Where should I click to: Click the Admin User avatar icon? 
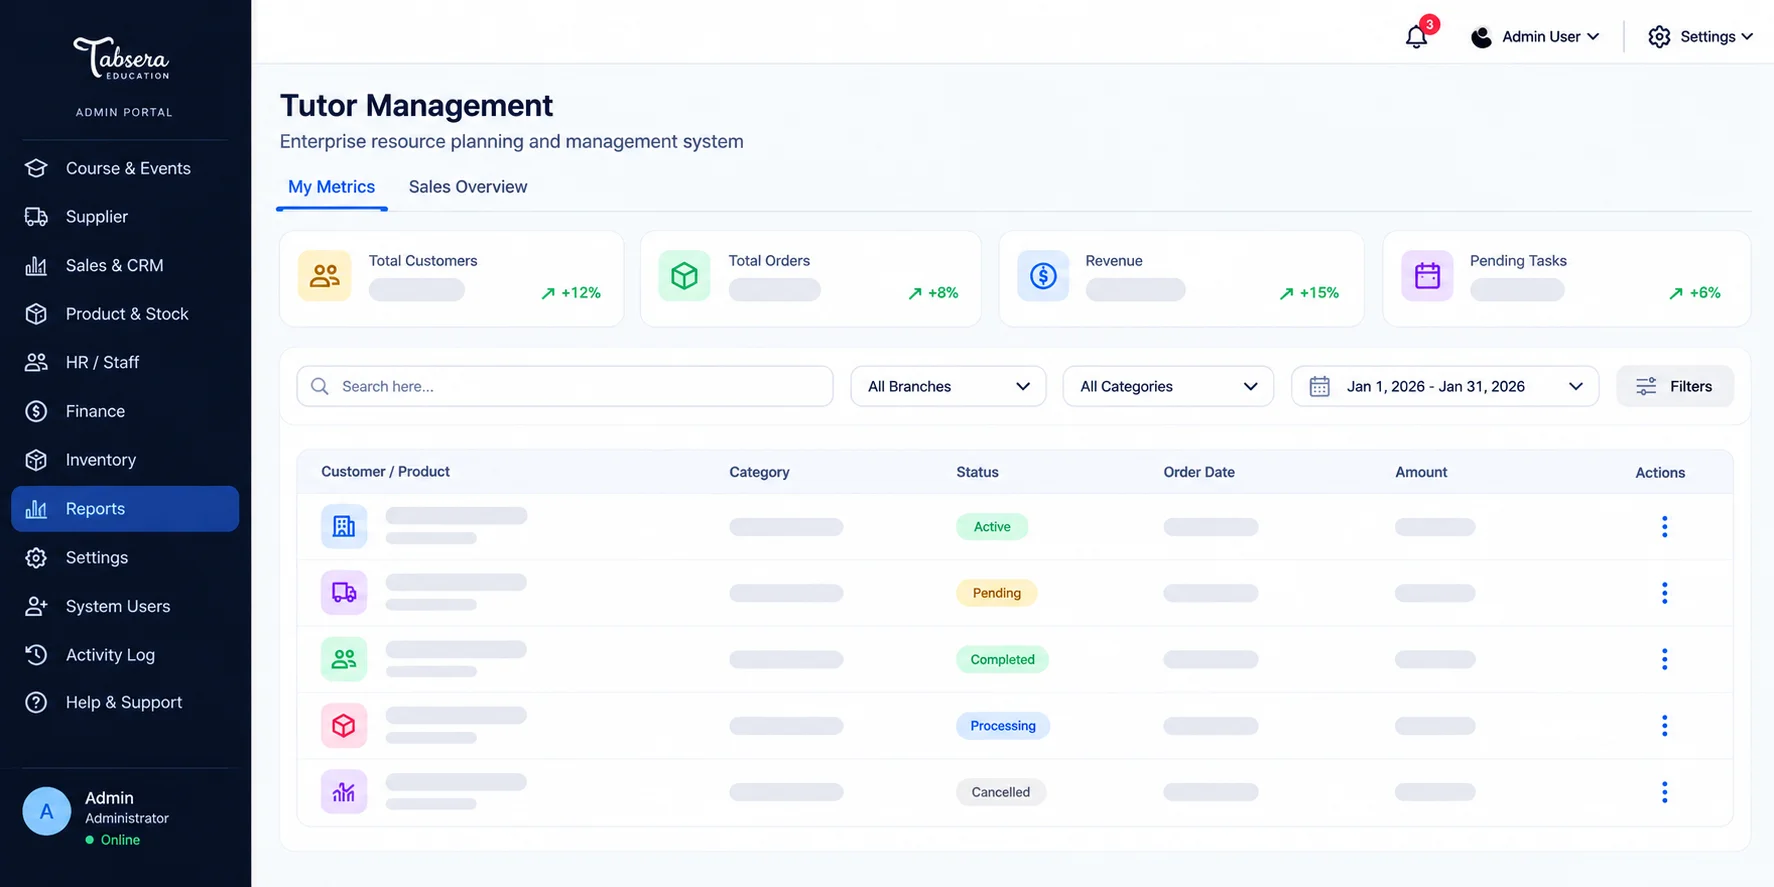tap(1481, 37)
